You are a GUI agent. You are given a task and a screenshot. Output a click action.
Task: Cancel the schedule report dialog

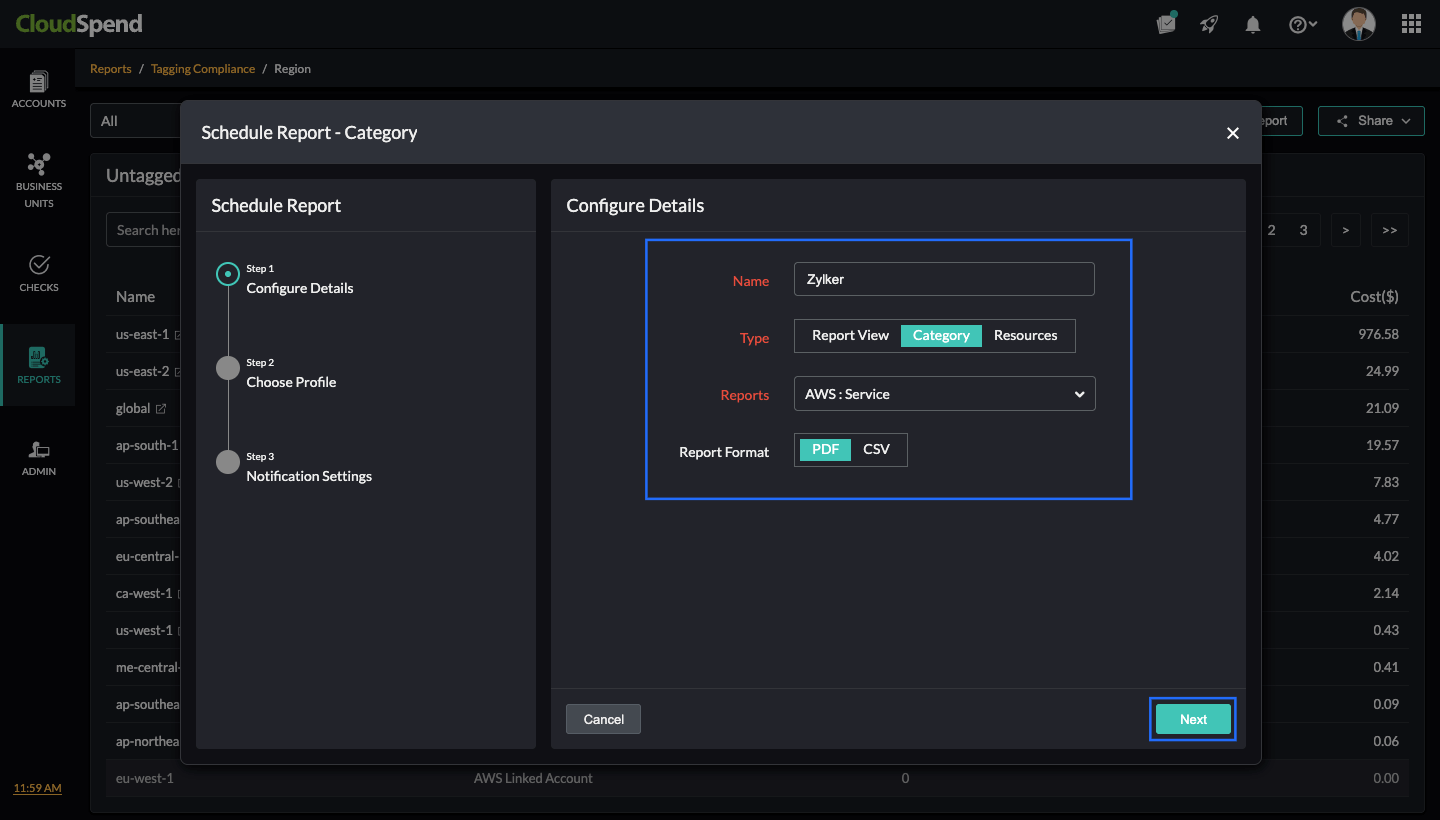[x=603, y=719]
